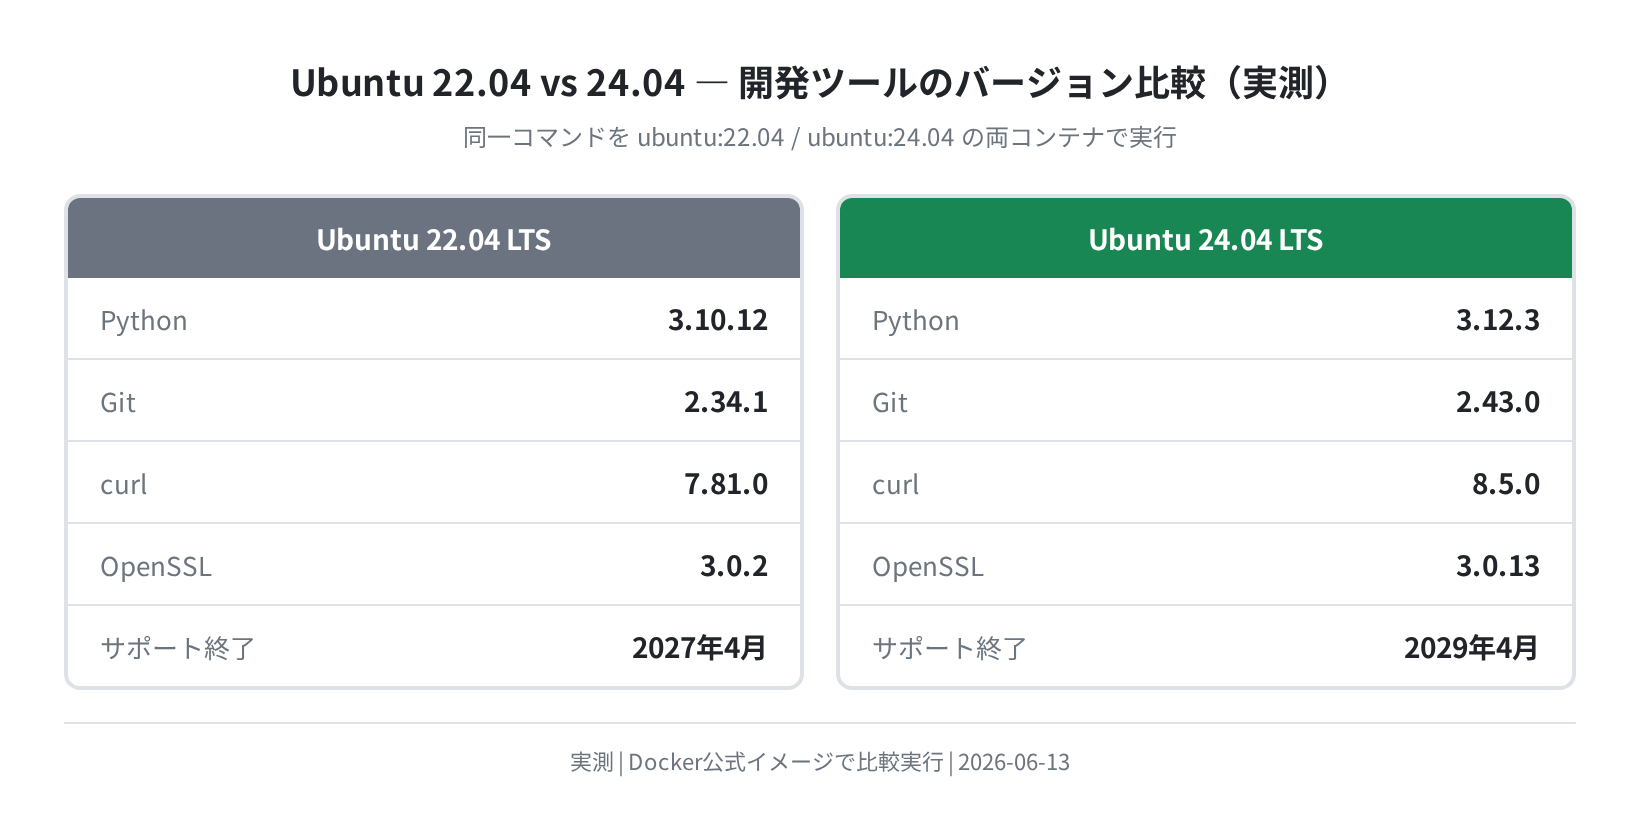Click Python version 3.10.12
This screenshot has height=818, width=1640.
(718, 320)
